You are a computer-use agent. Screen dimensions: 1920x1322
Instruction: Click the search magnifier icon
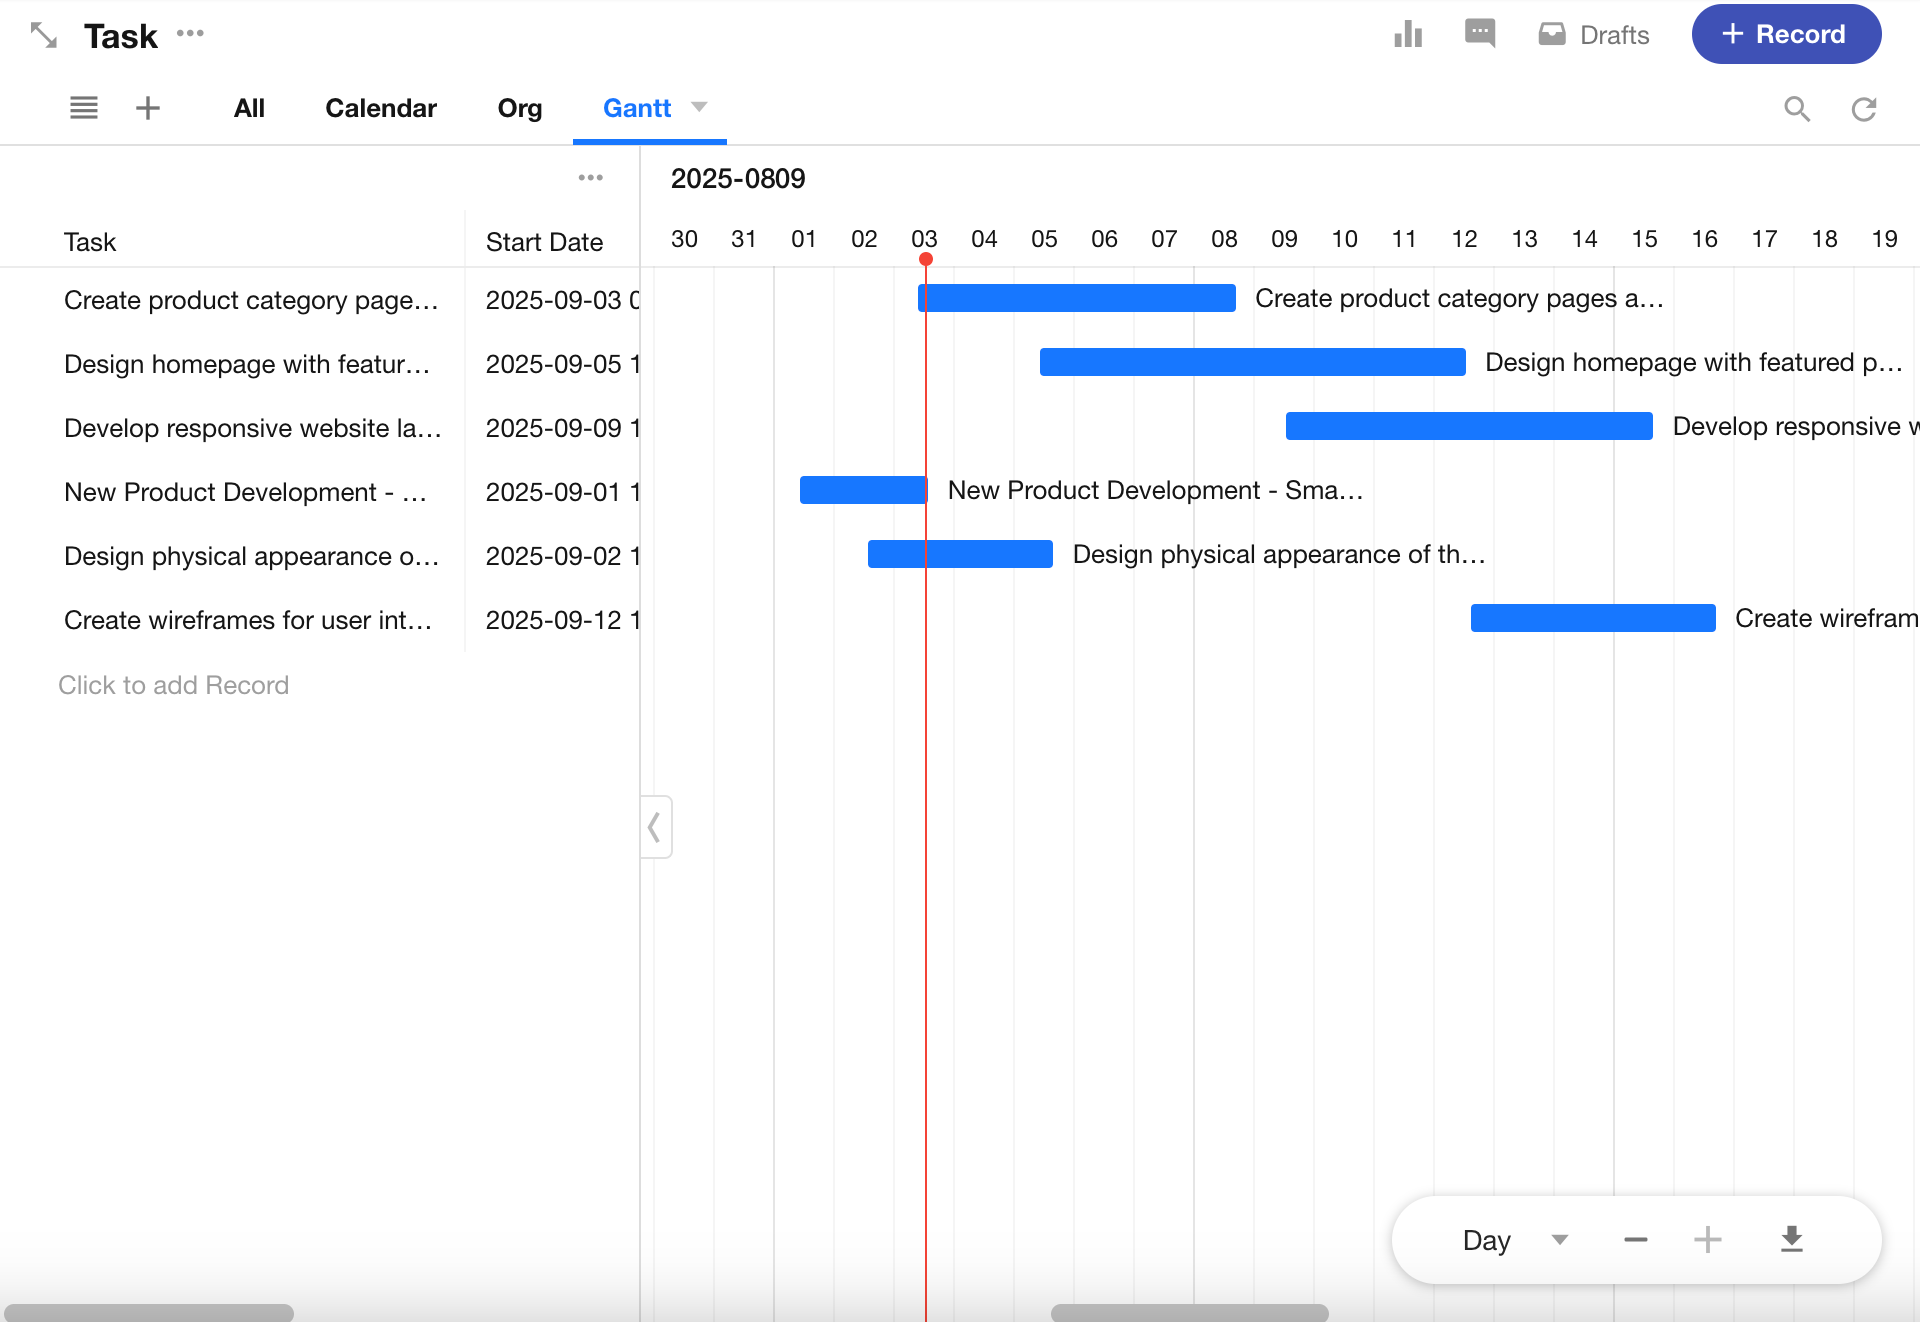pyautogui.click(x=1797, y=109)
